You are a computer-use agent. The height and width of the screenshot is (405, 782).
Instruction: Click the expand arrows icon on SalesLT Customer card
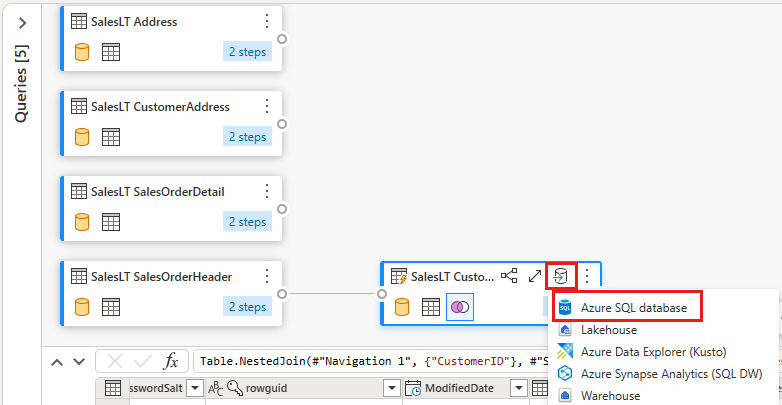click(535, 276)
